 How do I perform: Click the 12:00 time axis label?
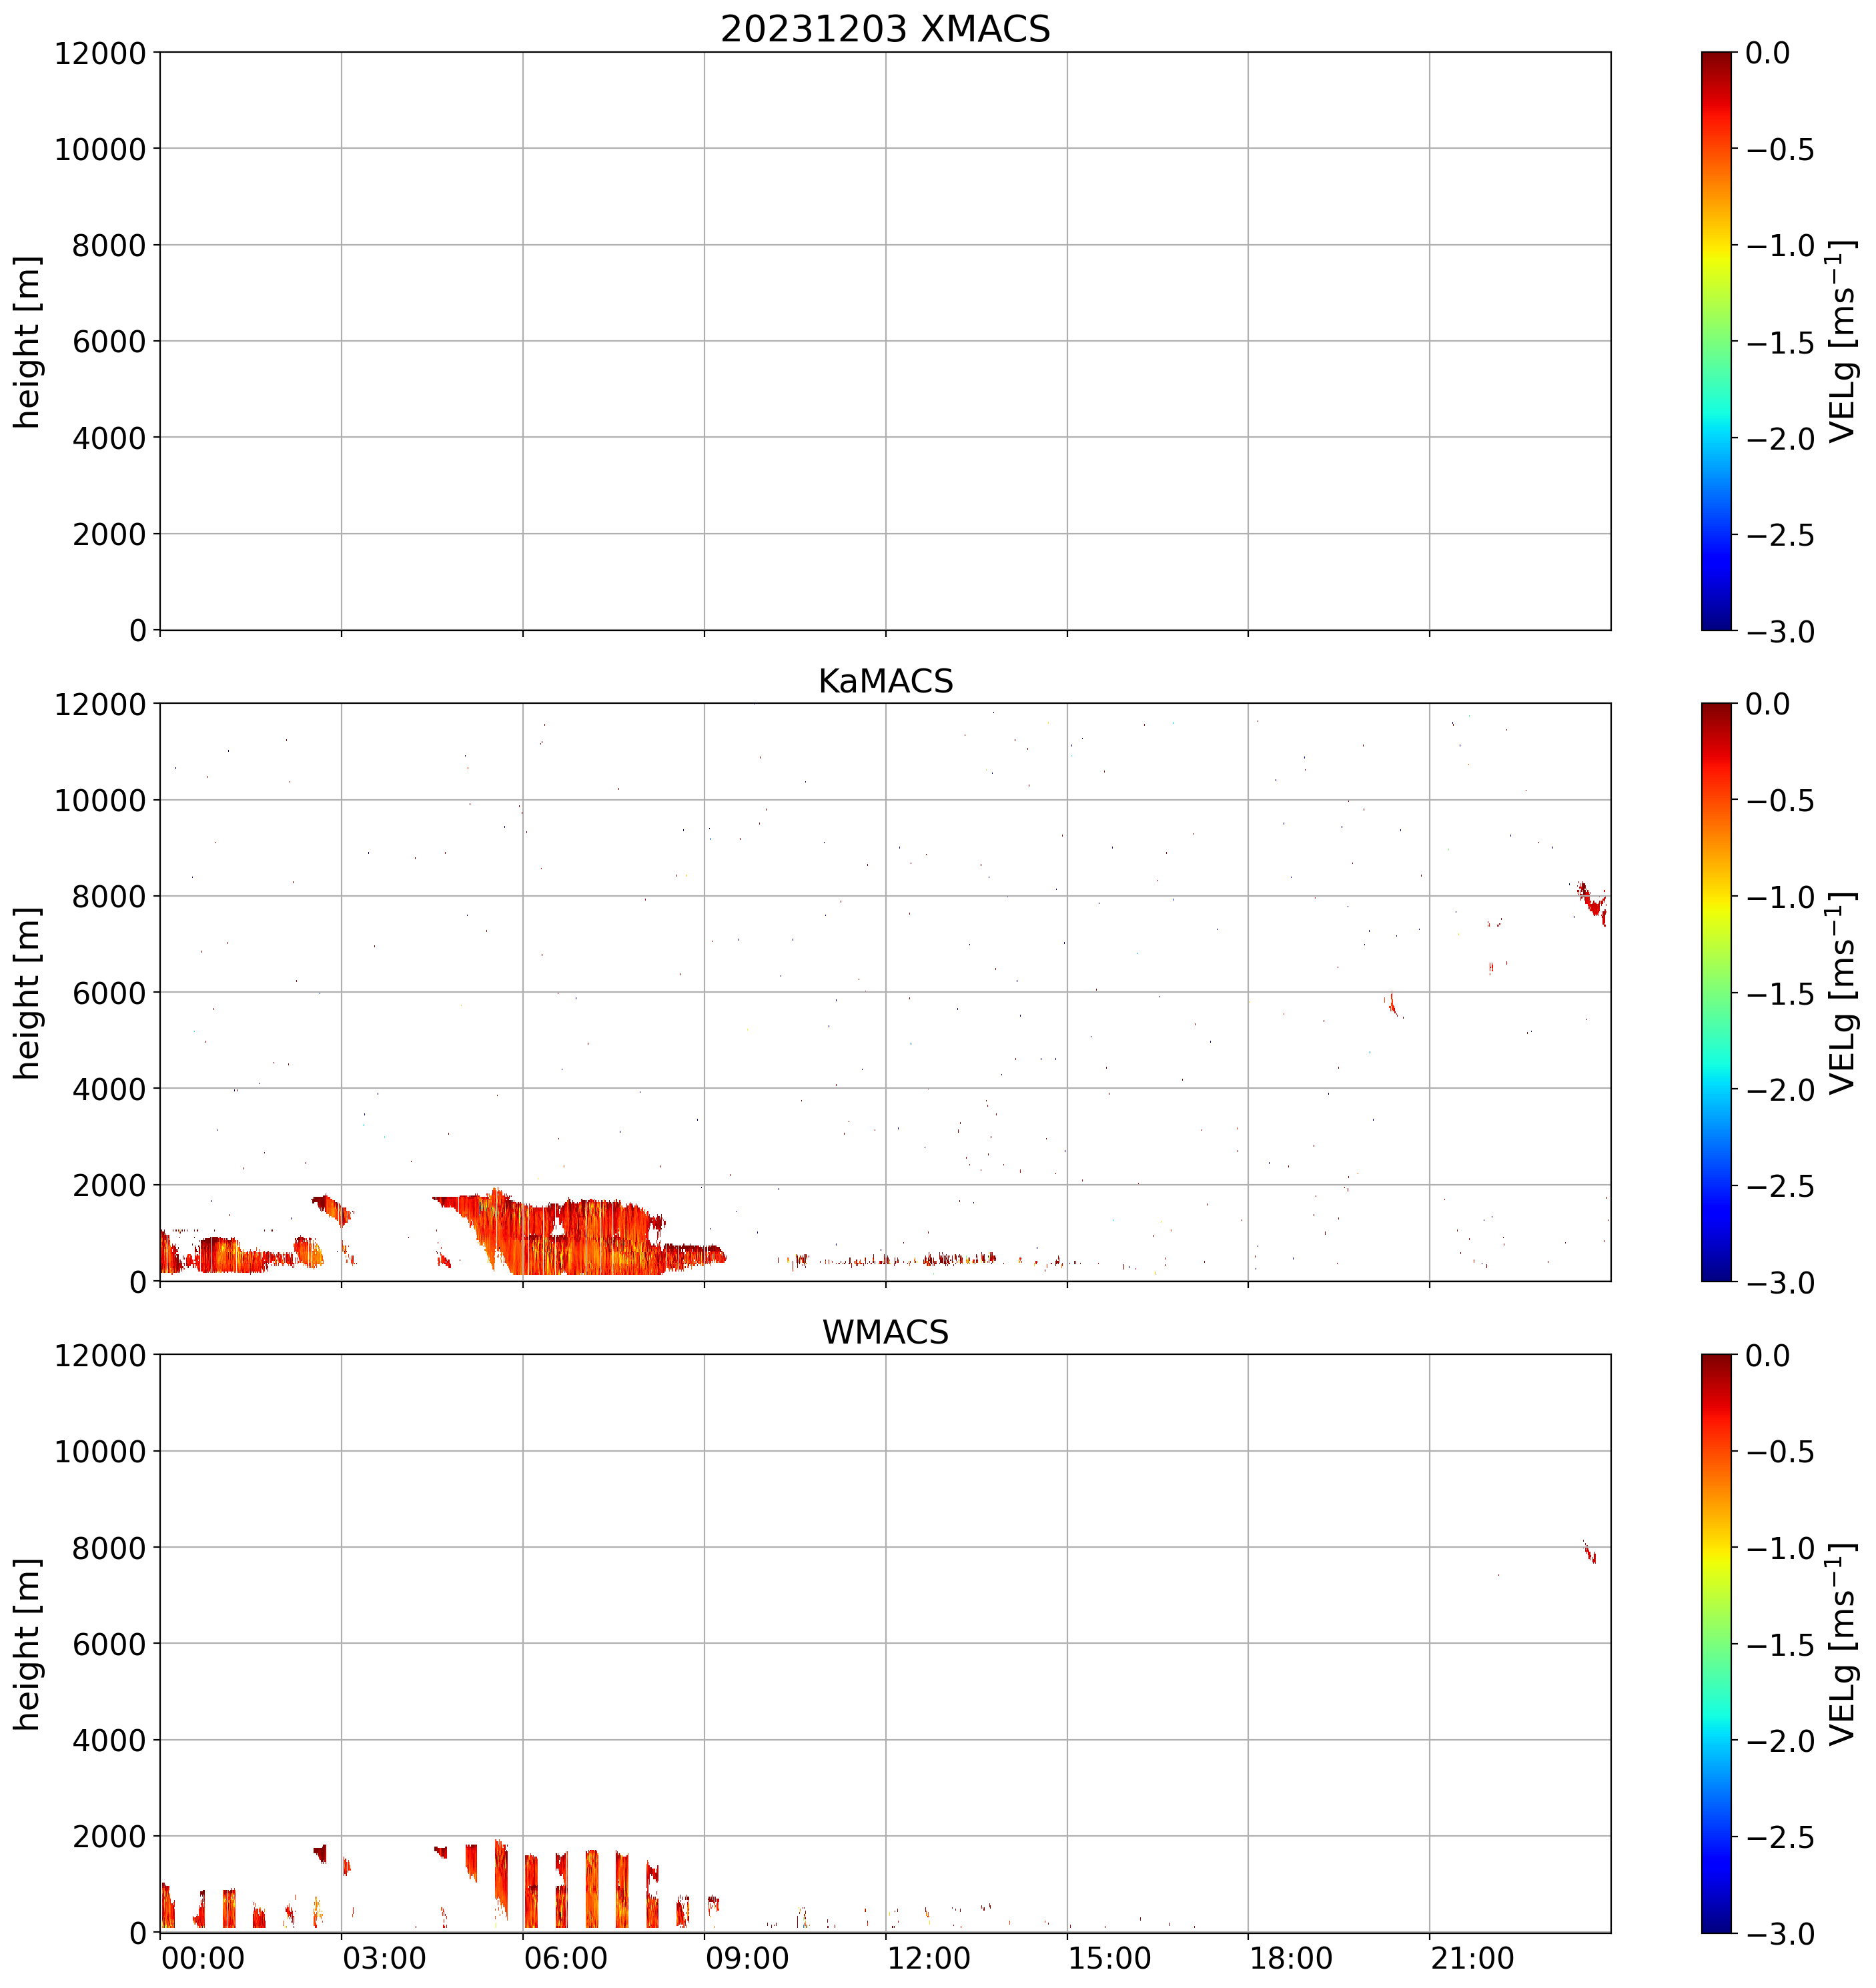click(x=929, y=1957)
